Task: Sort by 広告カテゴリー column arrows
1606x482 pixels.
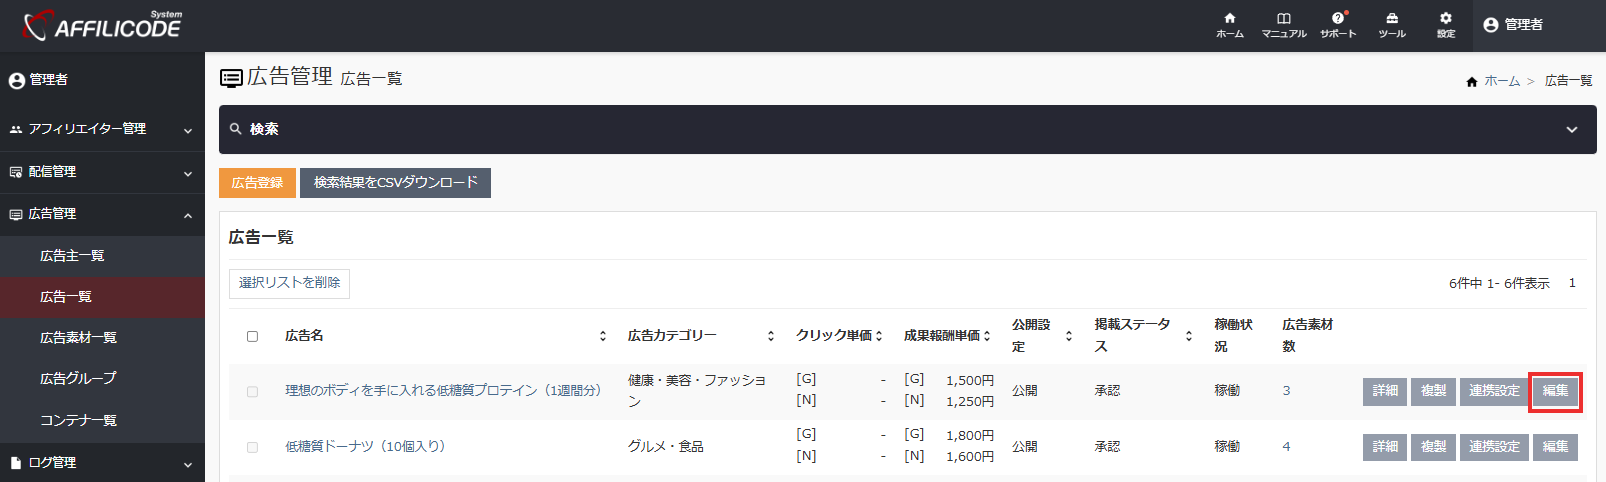Action: 770,336
